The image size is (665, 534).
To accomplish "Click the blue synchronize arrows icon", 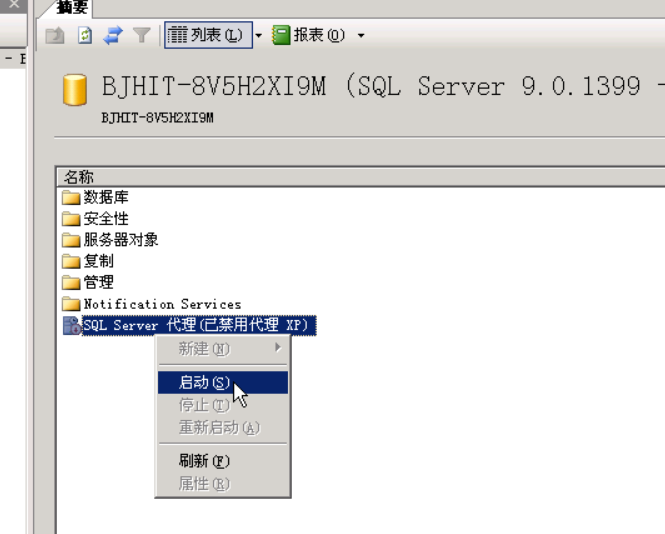I will coord(113,35).
